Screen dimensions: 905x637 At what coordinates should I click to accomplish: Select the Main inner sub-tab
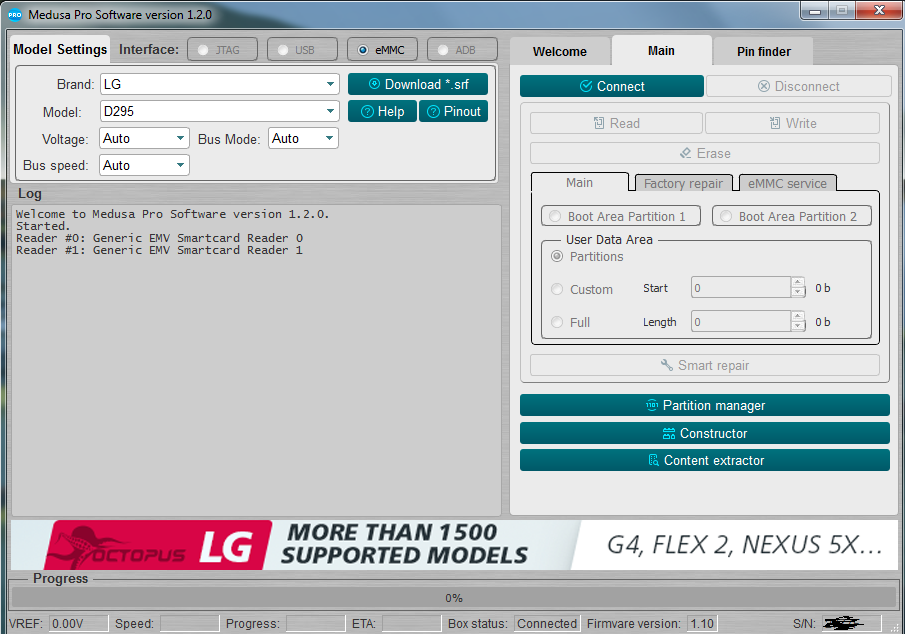click(579, 182)
